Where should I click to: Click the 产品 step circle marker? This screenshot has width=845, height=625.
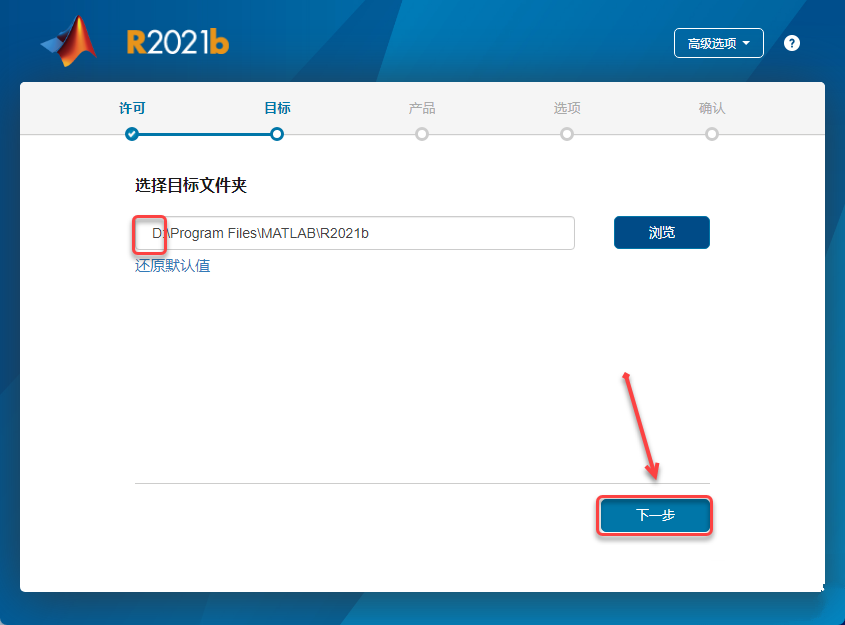click(422, 134)
